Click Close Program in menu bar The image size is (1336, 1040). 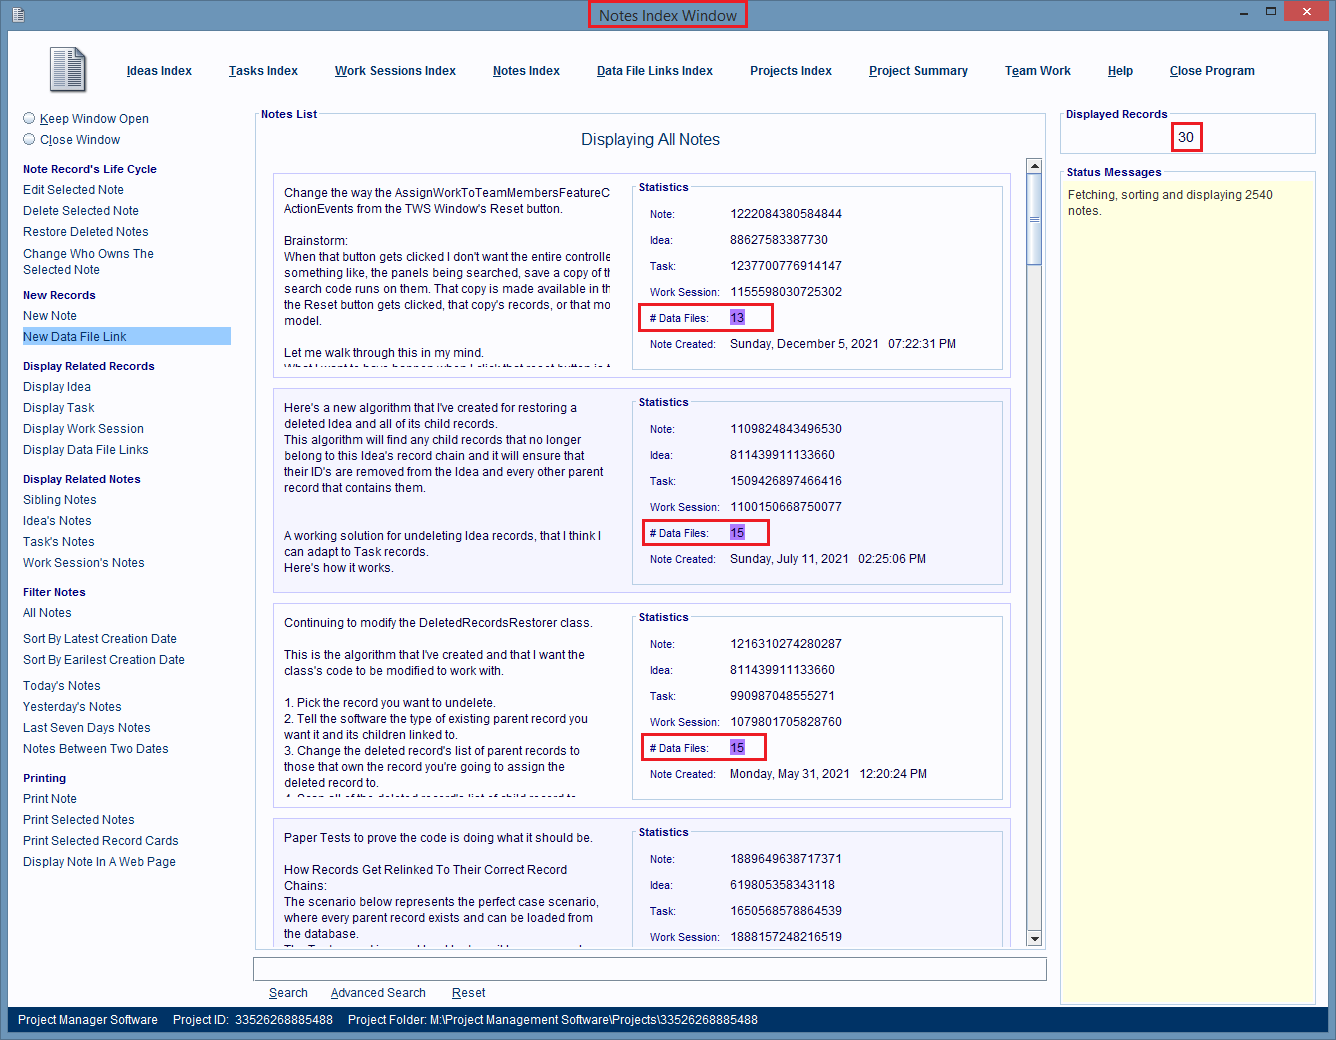click(1212, 71)
